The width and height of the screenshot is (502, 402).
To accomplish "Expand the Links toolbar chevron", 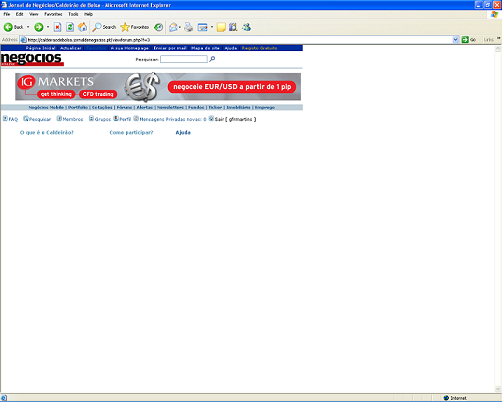I will [499, 39].
